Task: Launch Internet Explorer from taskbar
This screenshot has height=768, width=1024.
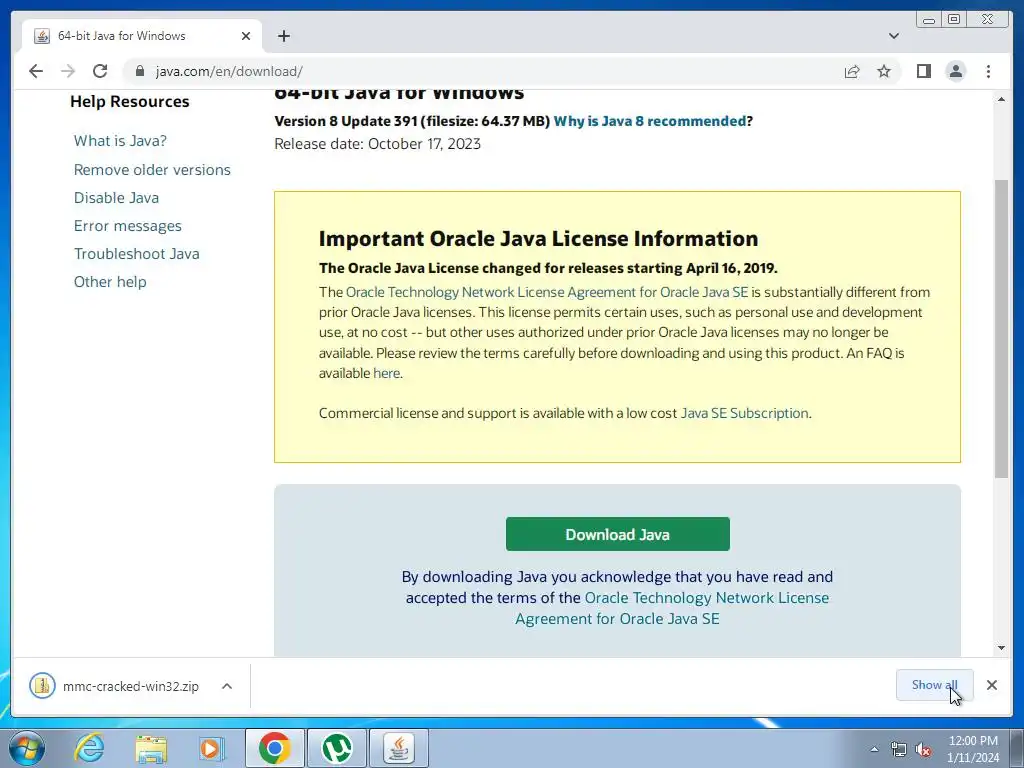Action: 89,748
